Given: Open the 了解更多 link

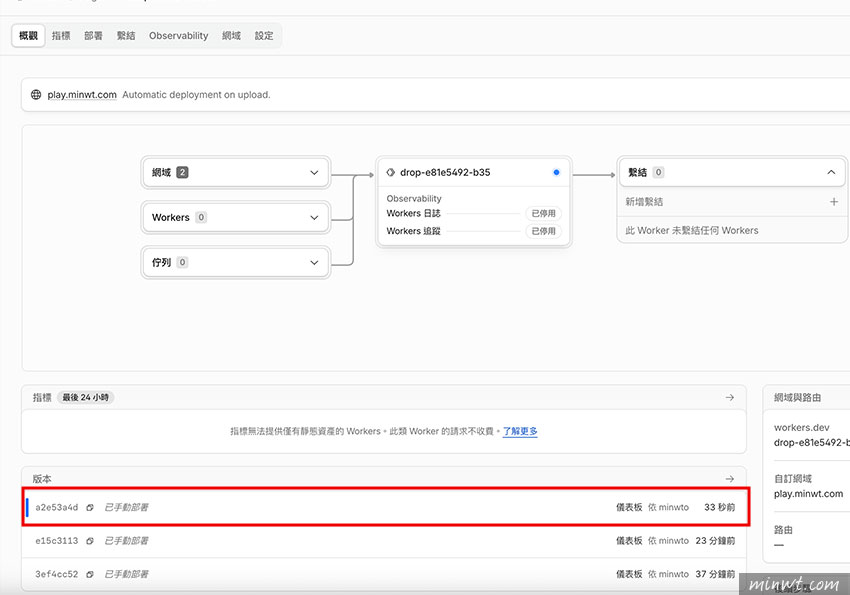Looking at the screenshot, I should click(520, 431).
